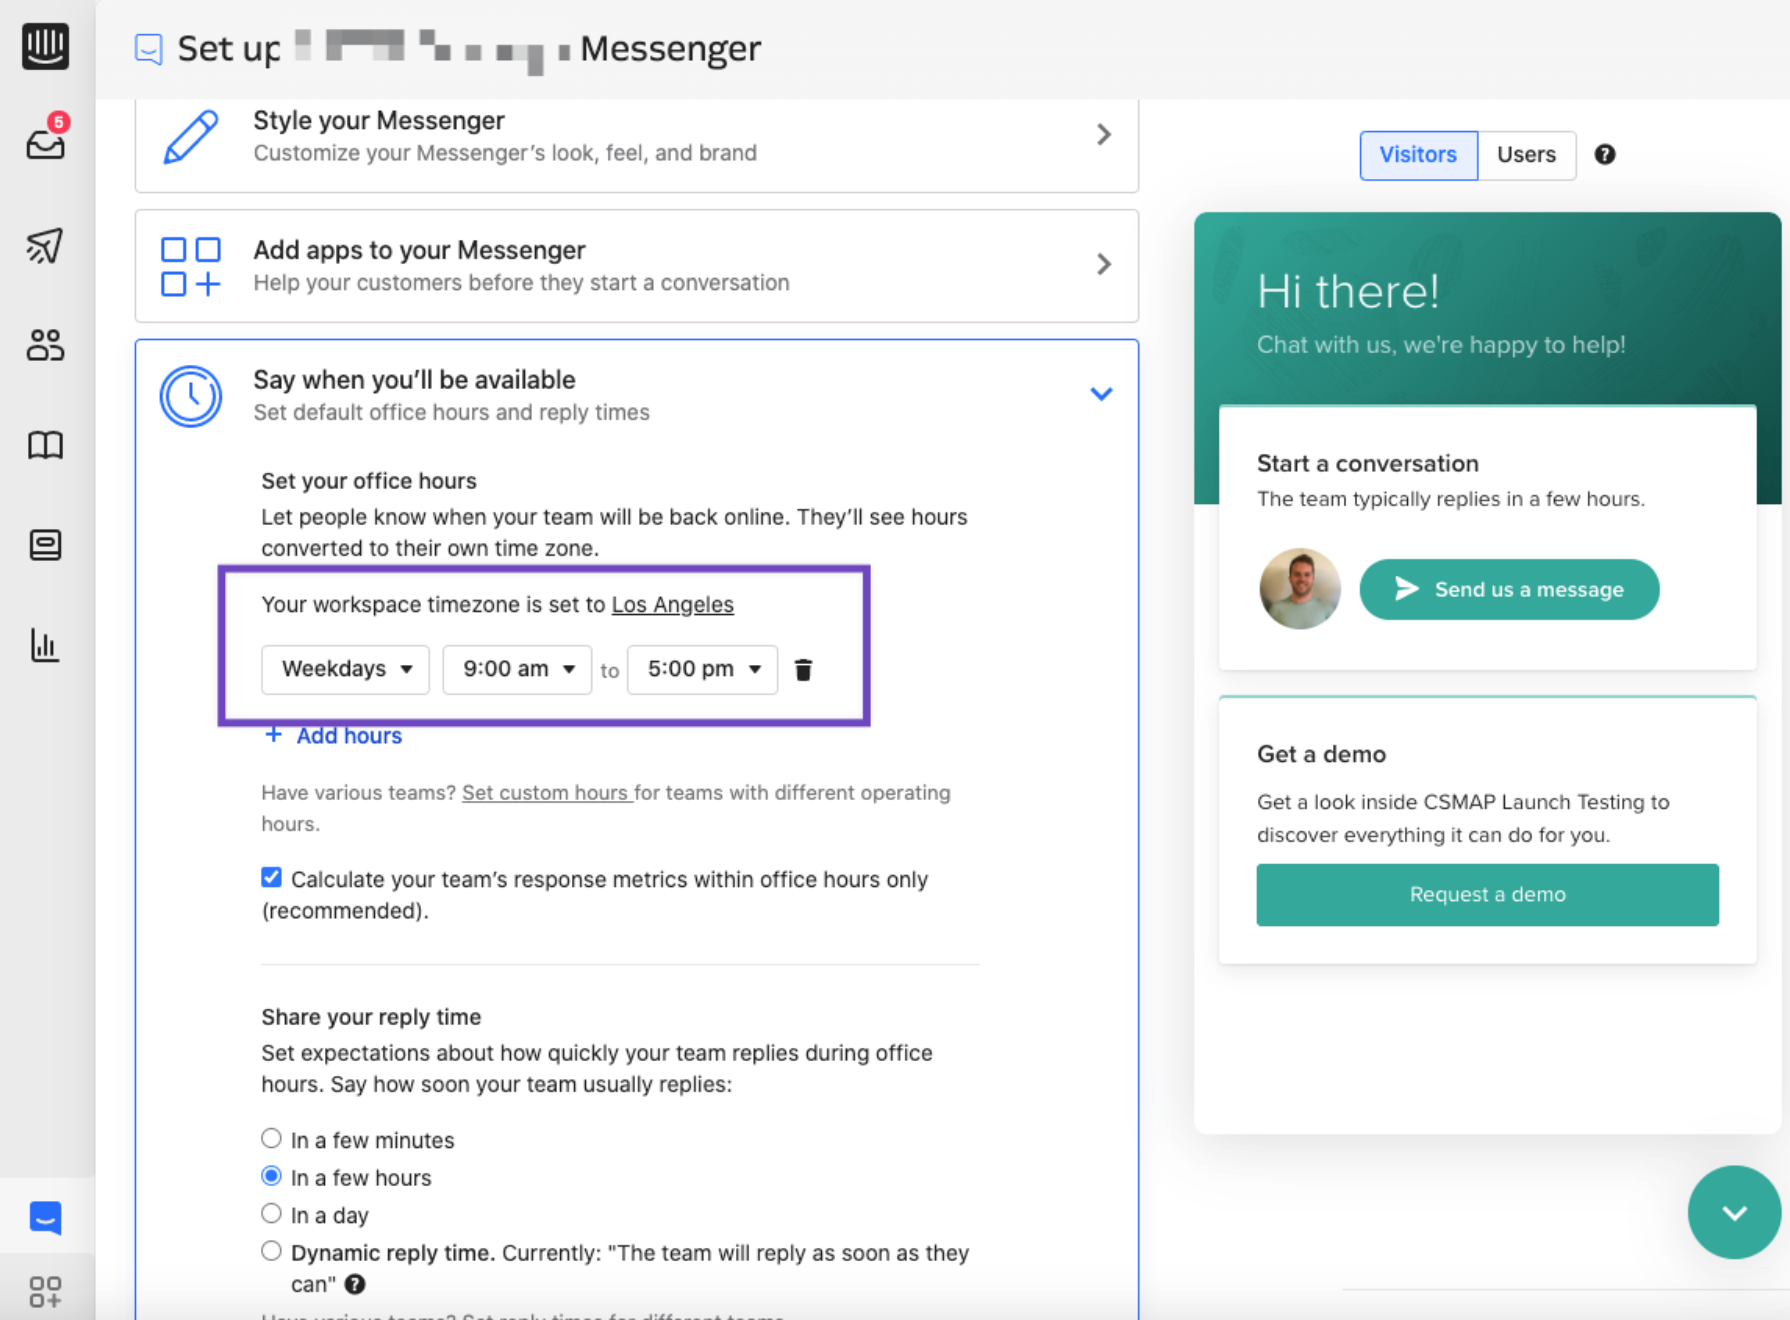This screenshot has height=1320, width=1790.
Task: Select the Dynamic reply time option
Action: (271, 1251)
